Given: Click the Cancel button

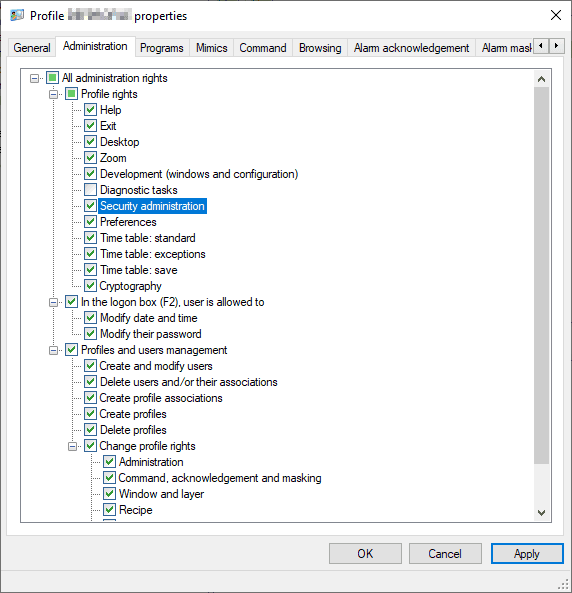Looking at the screenshot, I should pos(445,554).
